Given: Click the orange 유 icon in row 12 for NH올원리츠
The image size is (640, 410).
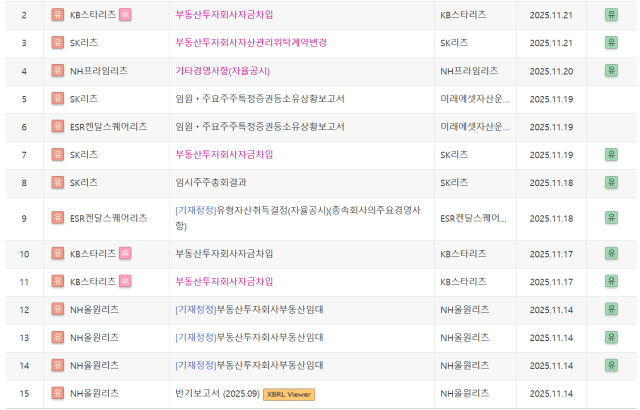Looking at the screenshot, I should (58, 309).
